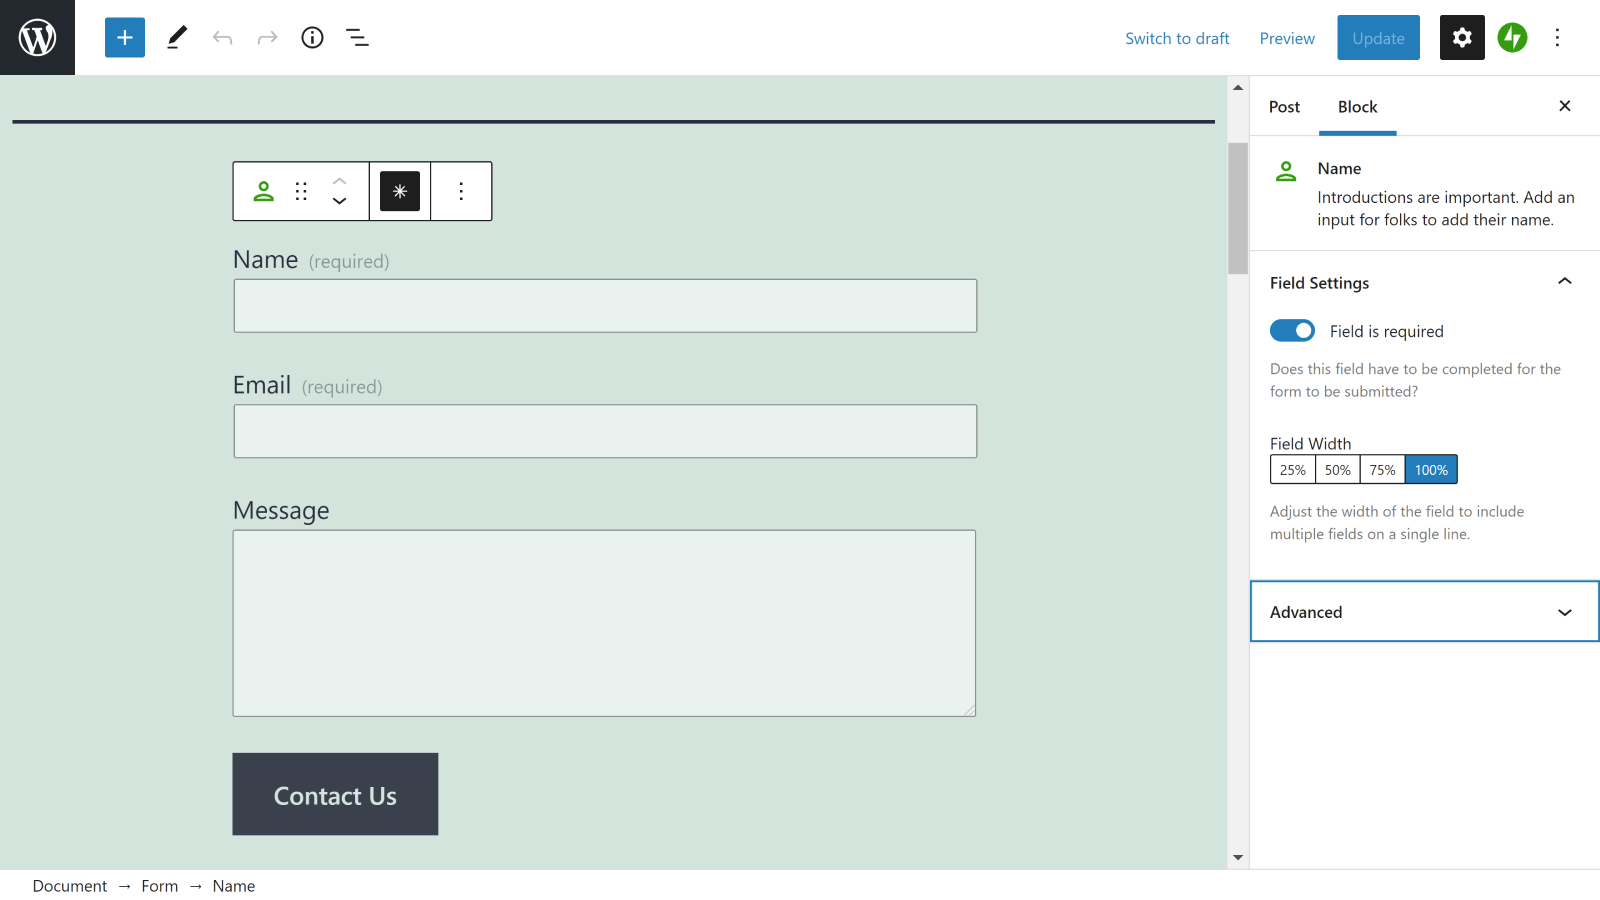Image resolution: width=1600 pixels, height=900 pixels.
Task: Set field width to 50%
Action: [1338, 470]
